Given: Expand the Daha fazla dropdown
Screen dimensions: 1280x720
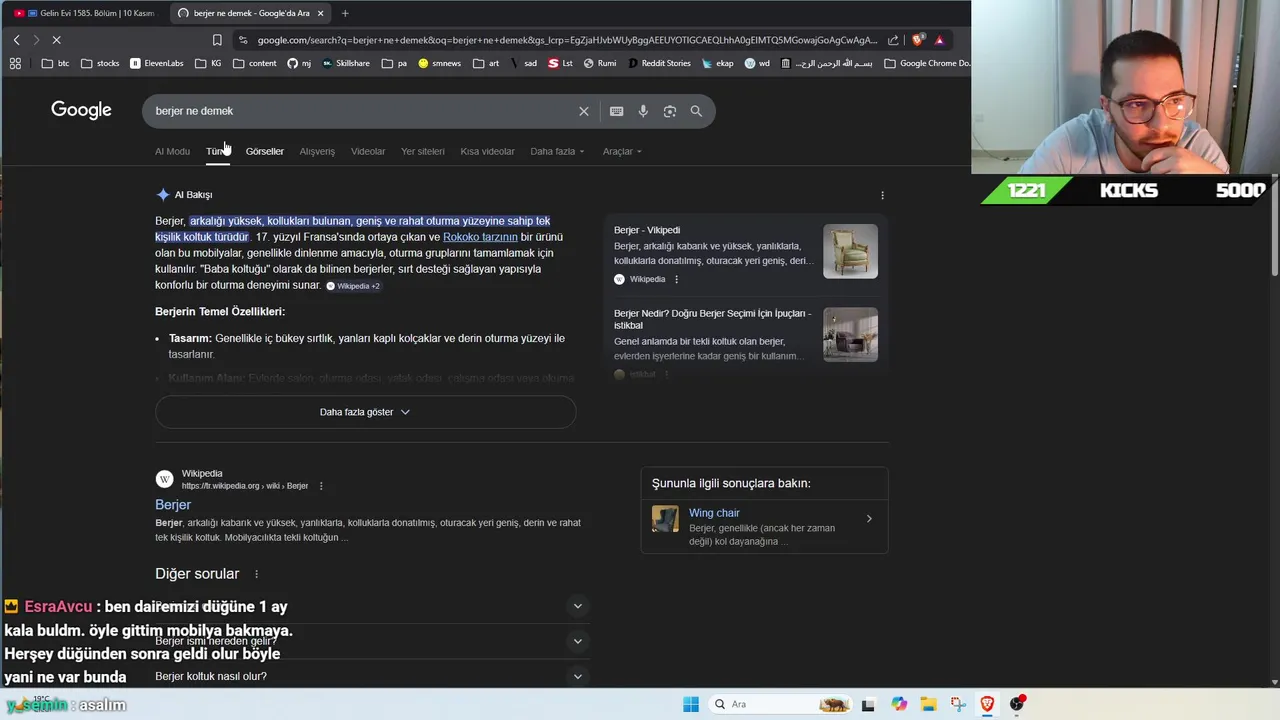Looking at the screenshot, I should coord(557,151).
